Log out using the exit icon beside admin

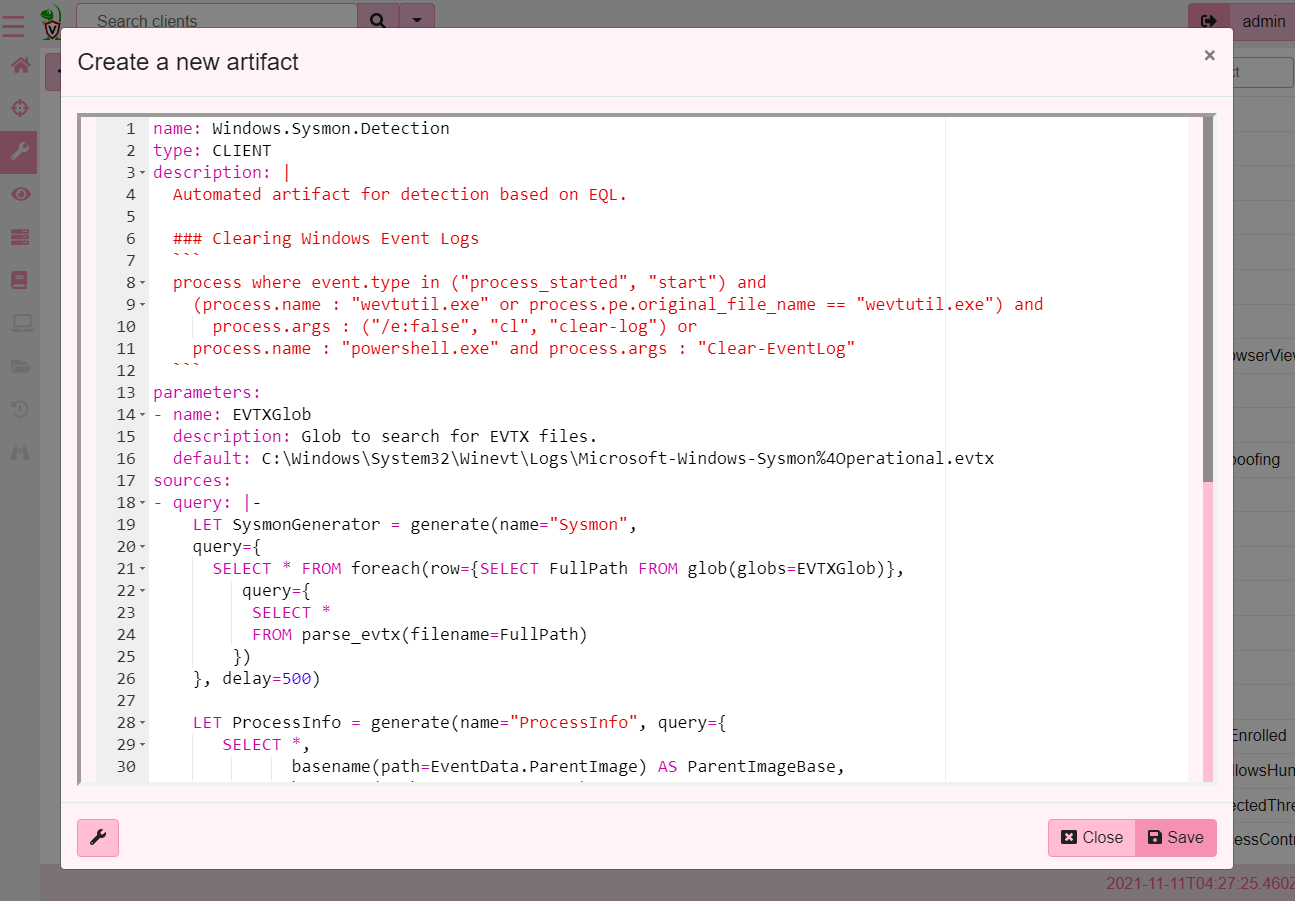click(1208, 20)
